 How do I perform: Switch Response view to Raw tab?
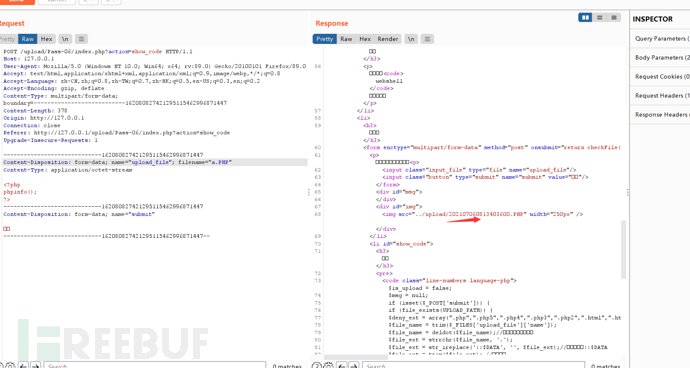pyautogui.click(x=346, y=39)
